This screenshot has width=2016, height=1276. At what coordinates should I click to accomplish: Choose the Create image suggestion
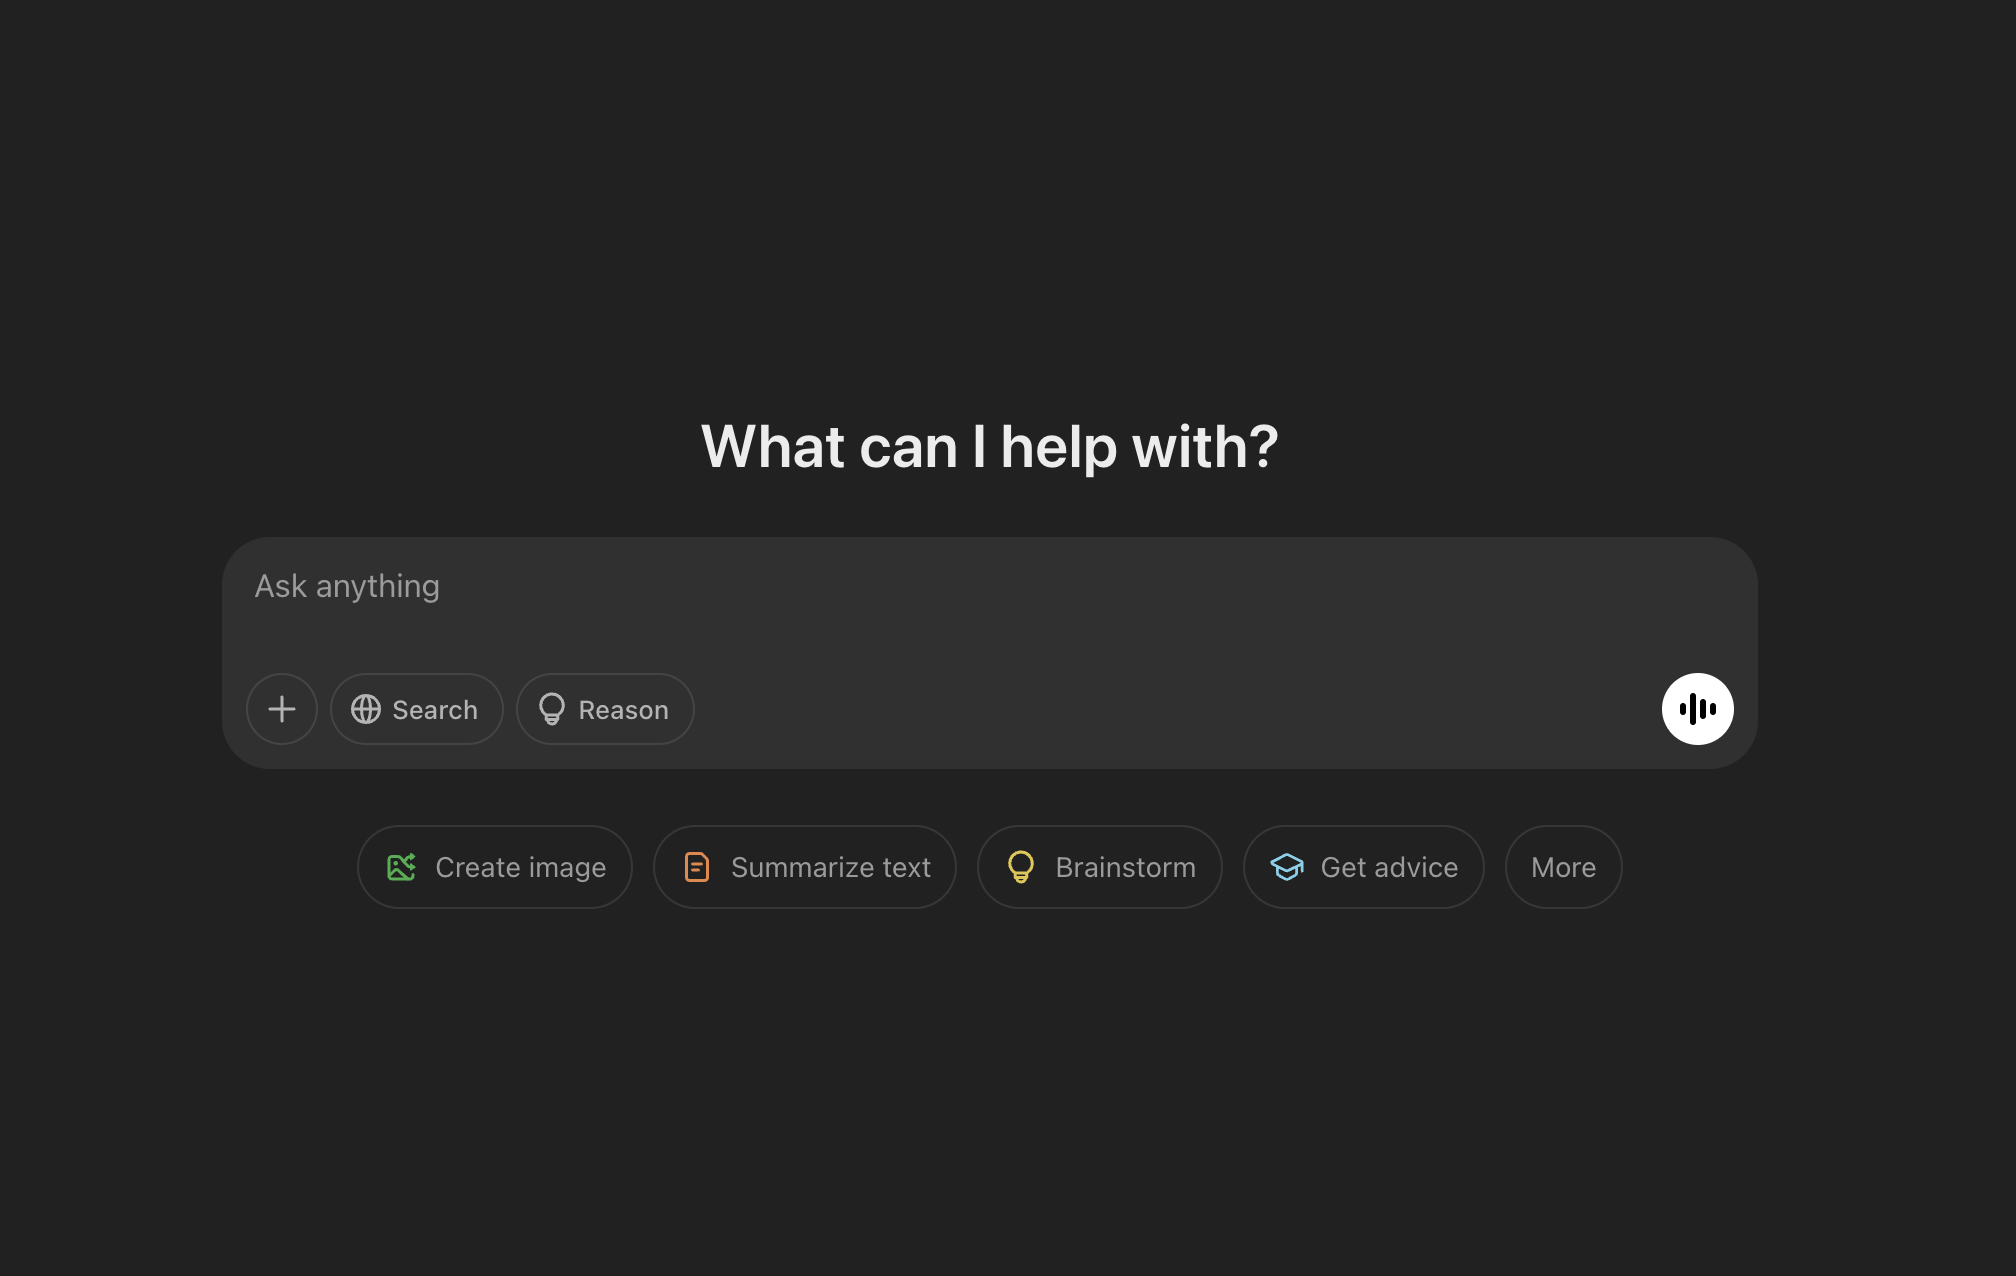495,867
